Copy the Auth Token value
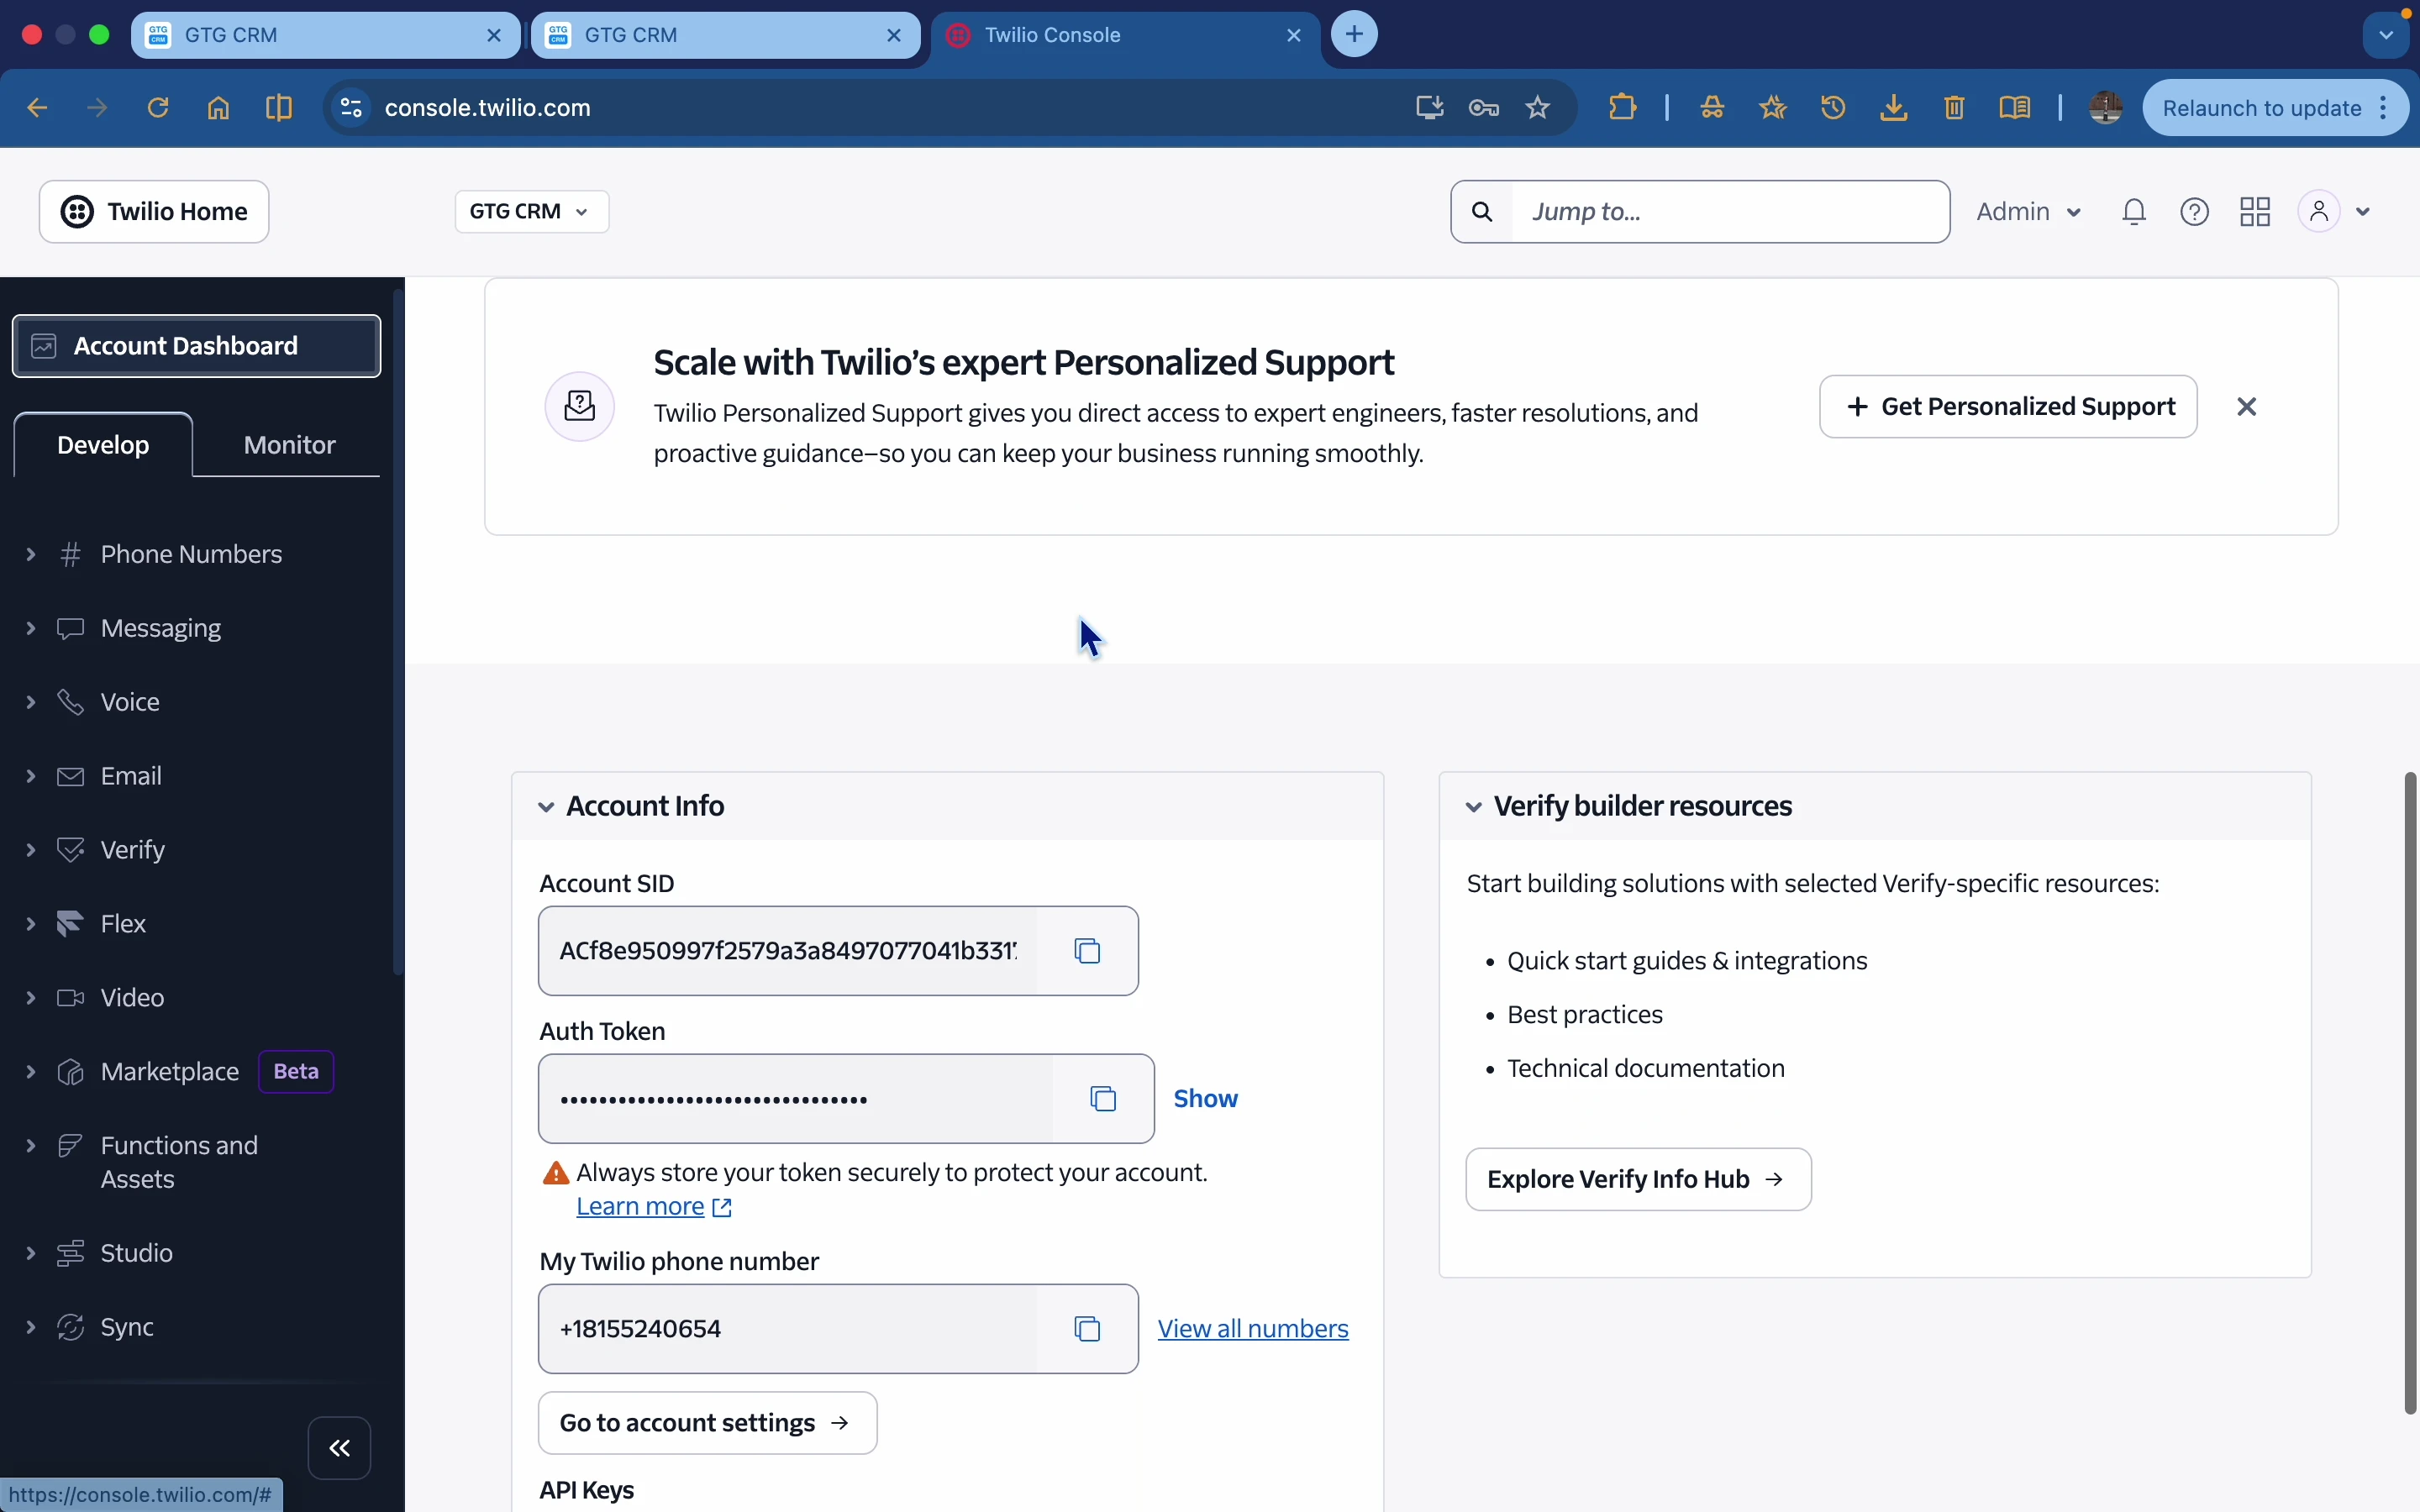Image resolution: width=2420 pixels, height=1512 pixels. point(1103,1099)
